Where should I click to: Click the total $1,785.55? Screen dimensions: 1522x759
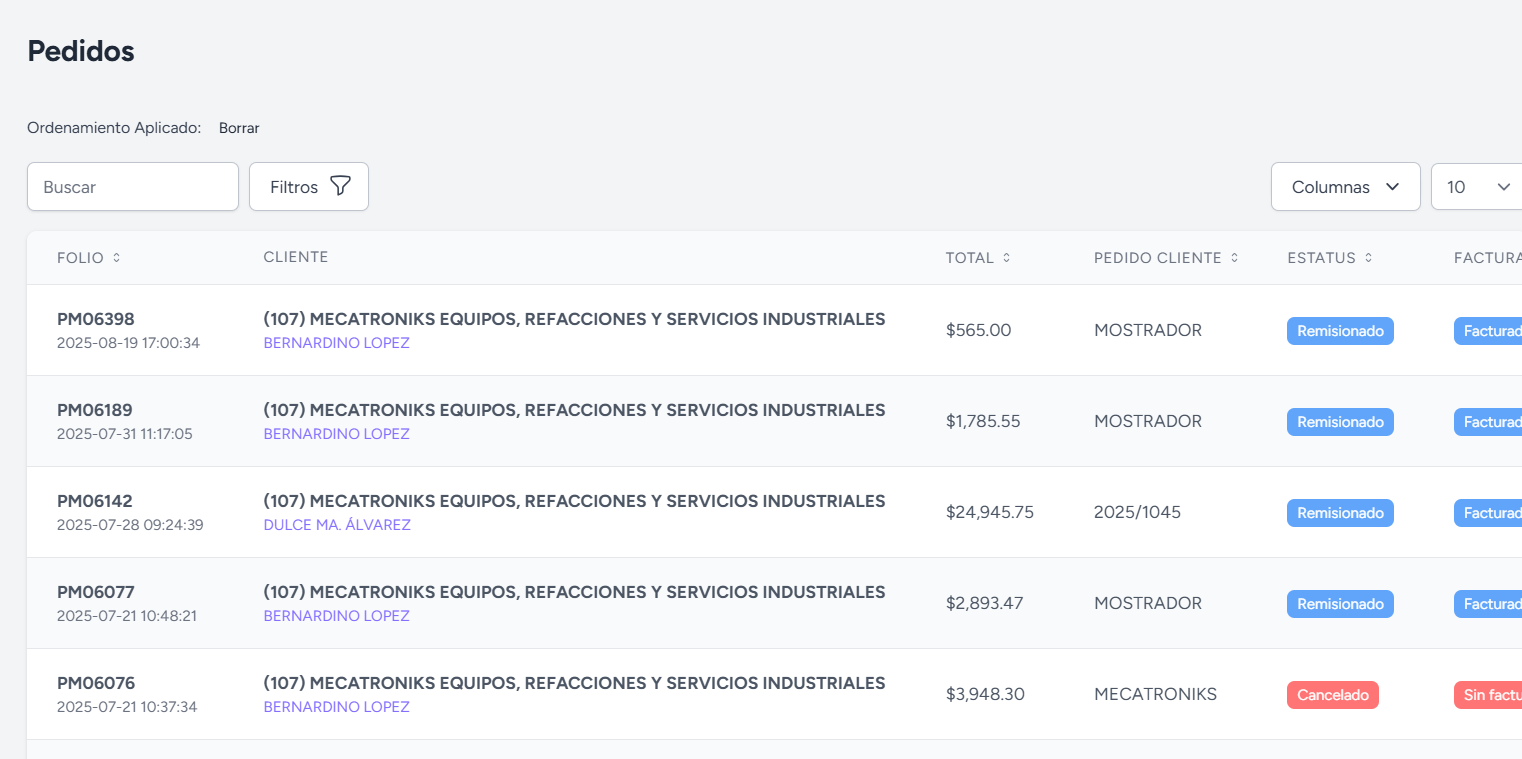click(x=983, y=421)
